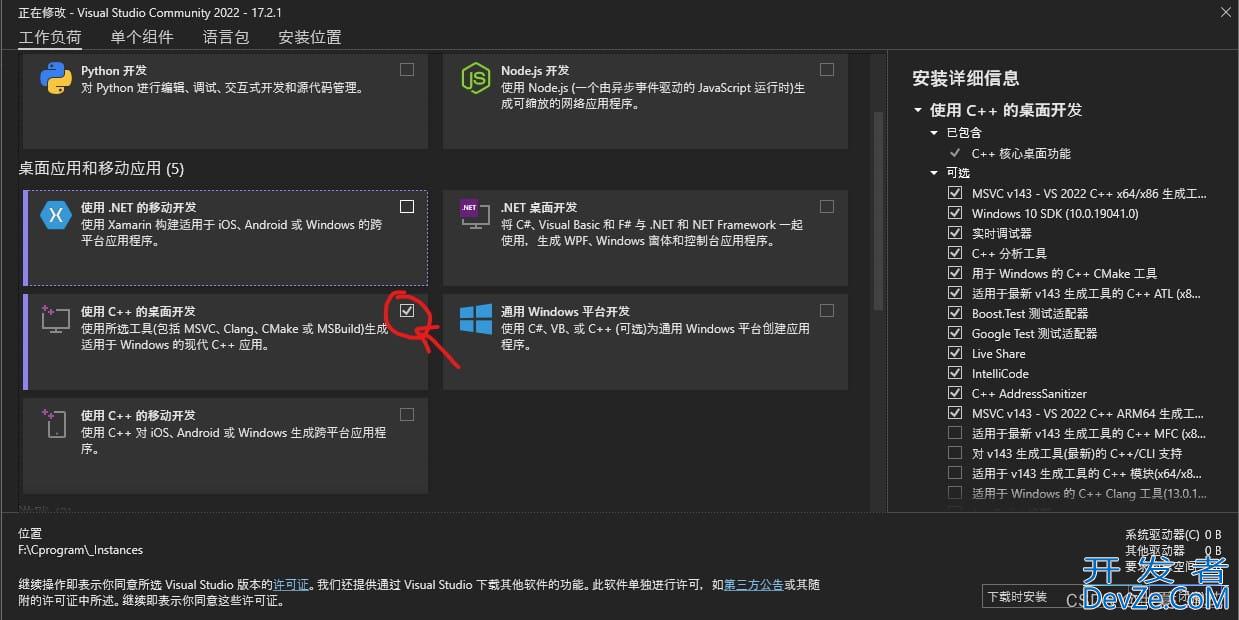
Task: Click the 安装详细信息 heading
Action: coord(966,78)
